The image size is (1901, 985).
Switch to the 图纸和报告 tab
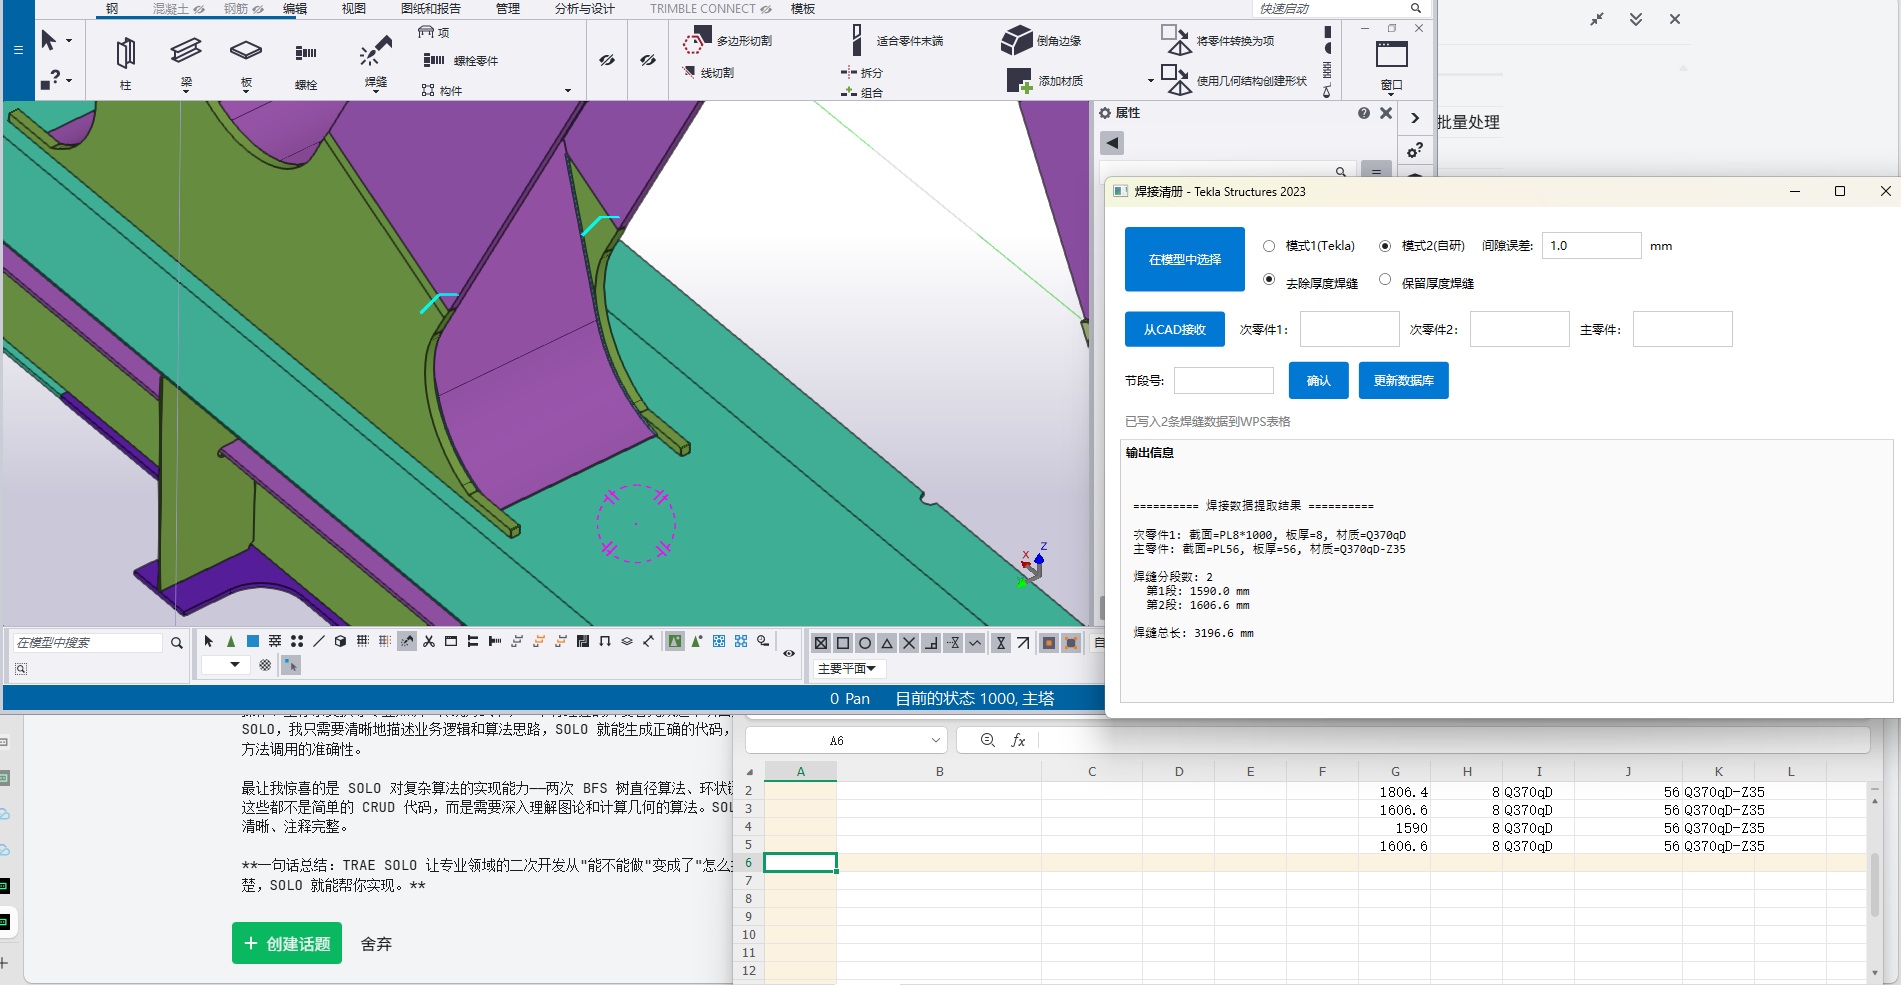(431, 9)
